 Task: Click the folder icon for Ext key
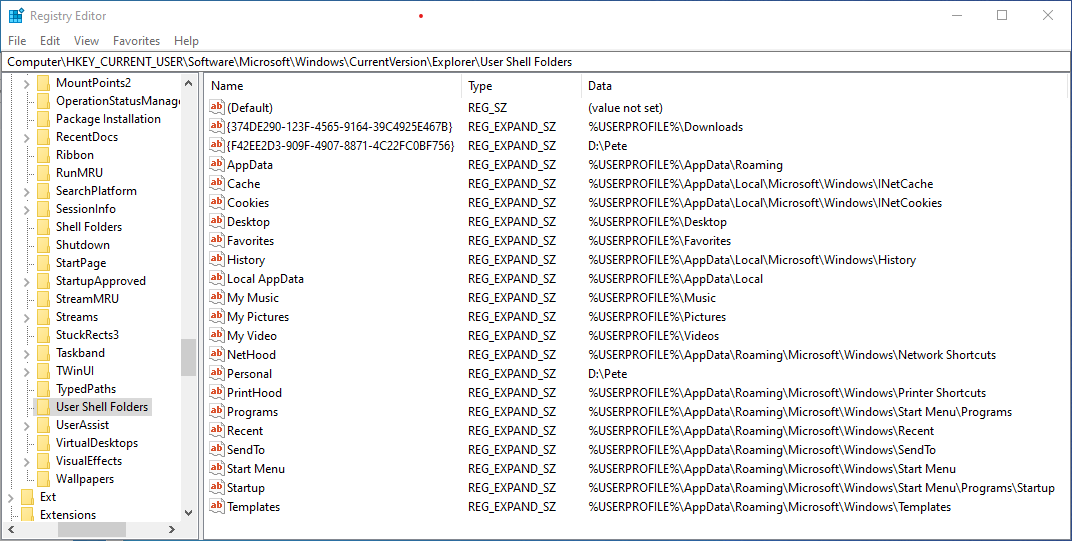28,497
